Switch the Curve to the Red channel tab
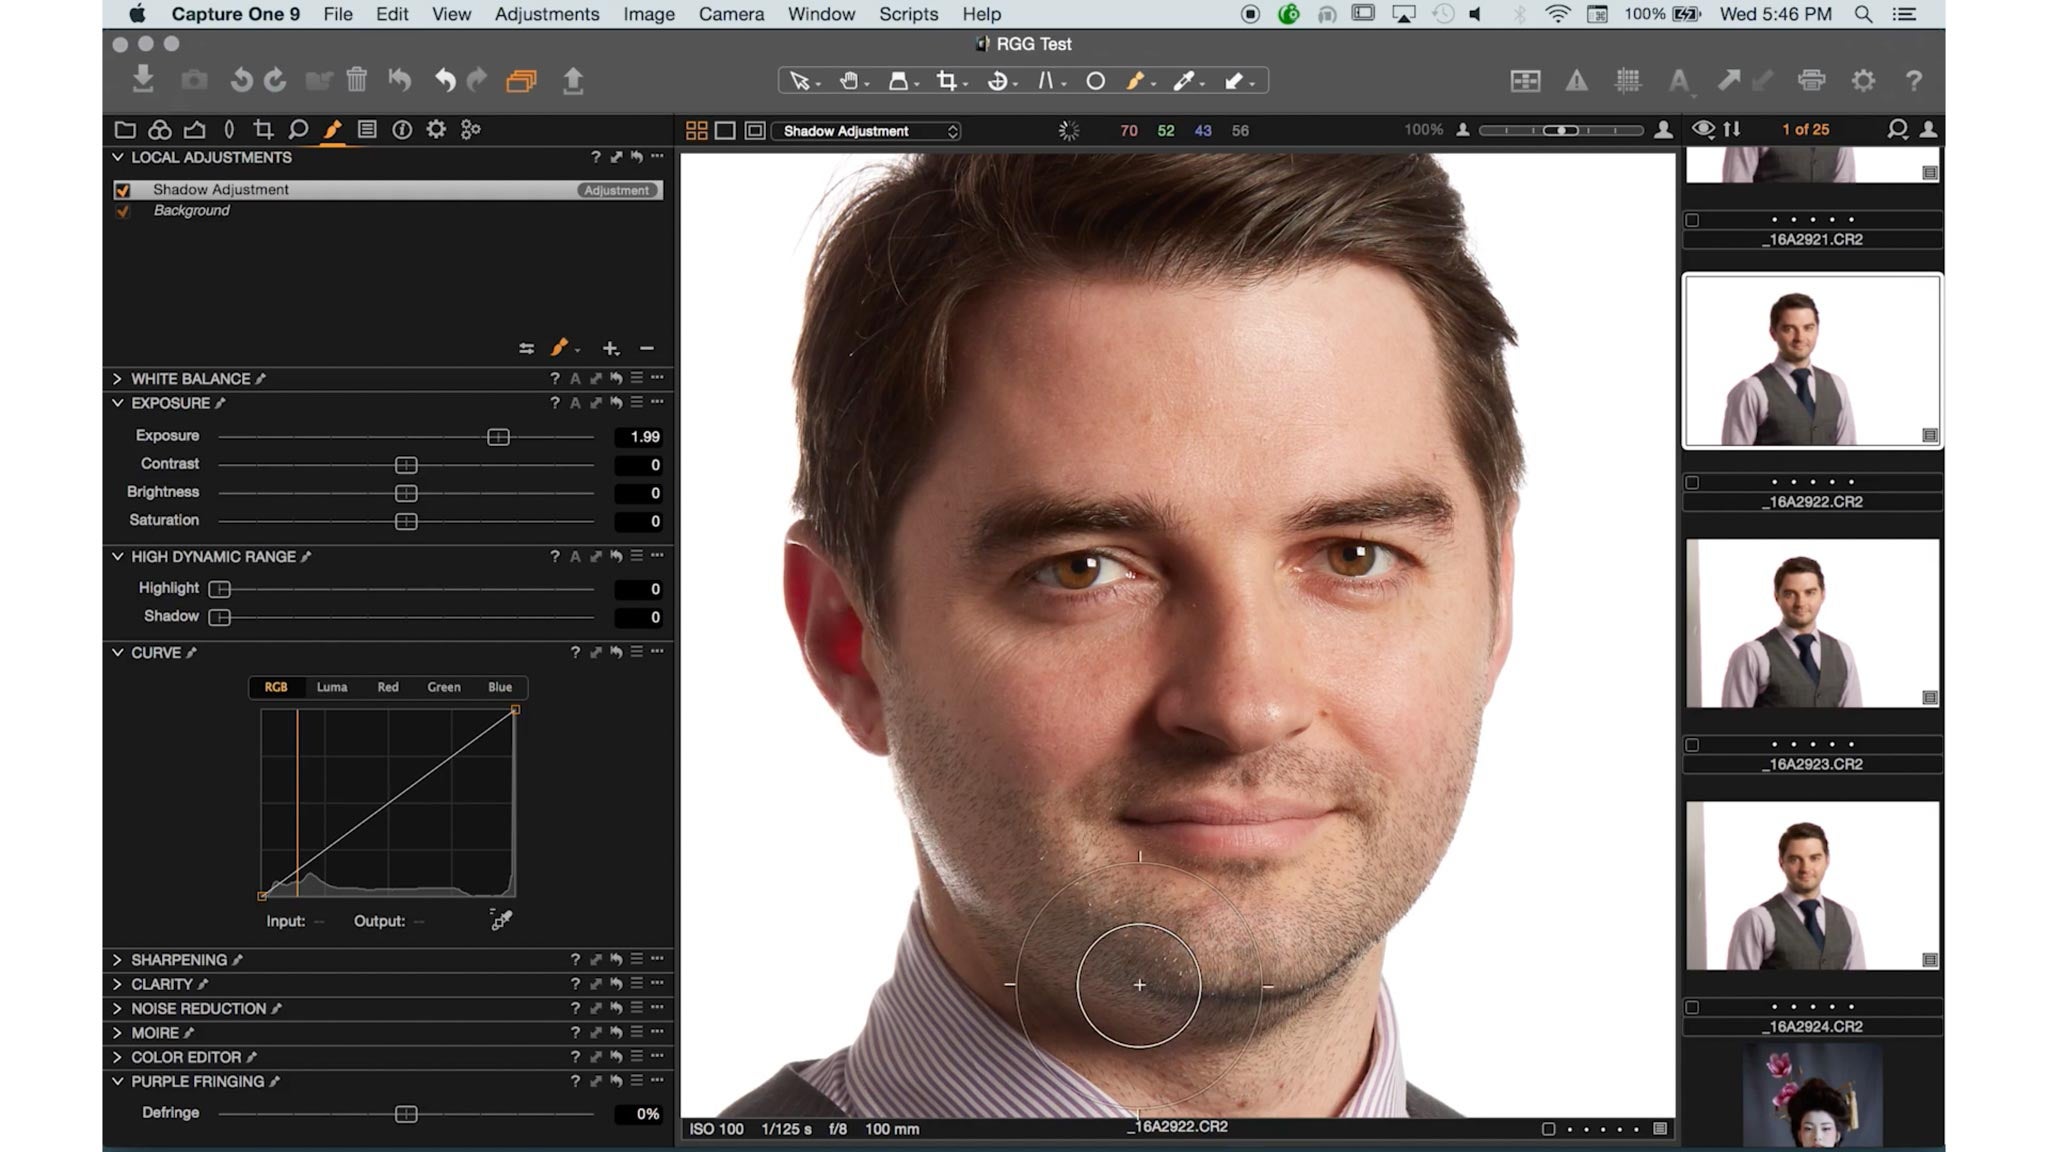The image size is (2048, 1152). tap(388, 687)
